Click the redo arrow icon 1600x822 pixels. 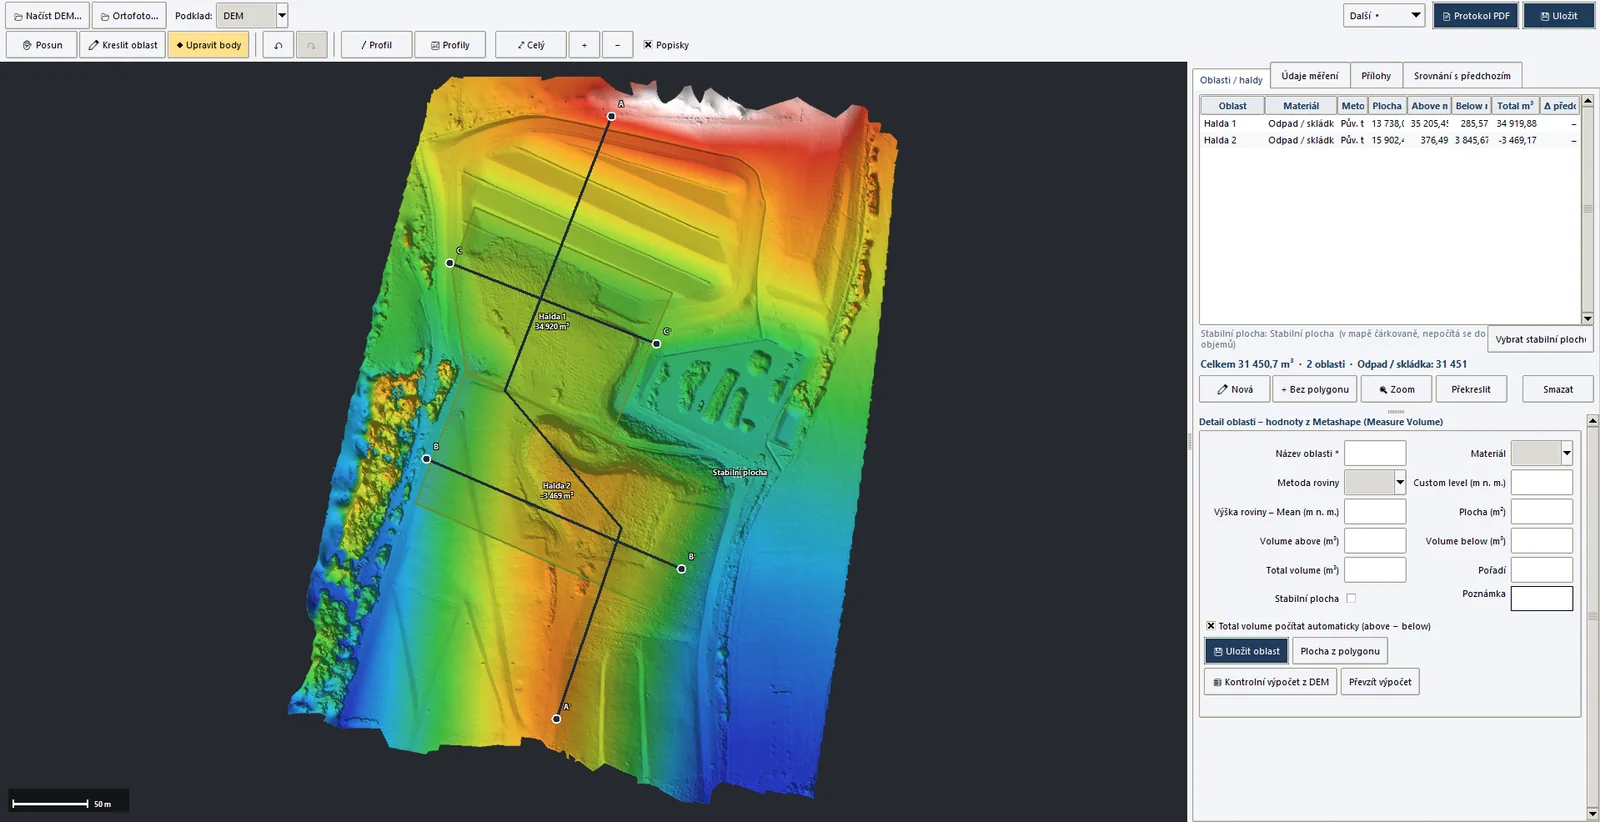(311, 45)
